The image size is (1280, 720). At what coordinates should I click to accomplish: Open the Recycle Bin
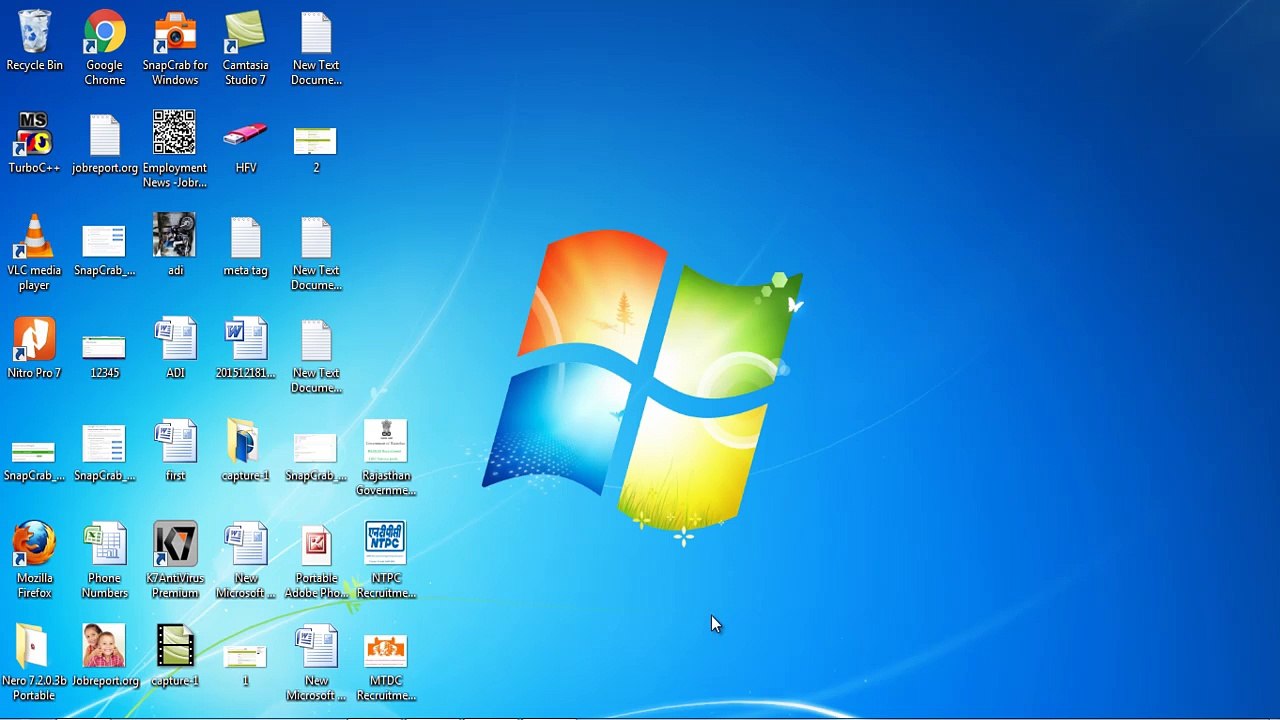(x=34, y=42)
